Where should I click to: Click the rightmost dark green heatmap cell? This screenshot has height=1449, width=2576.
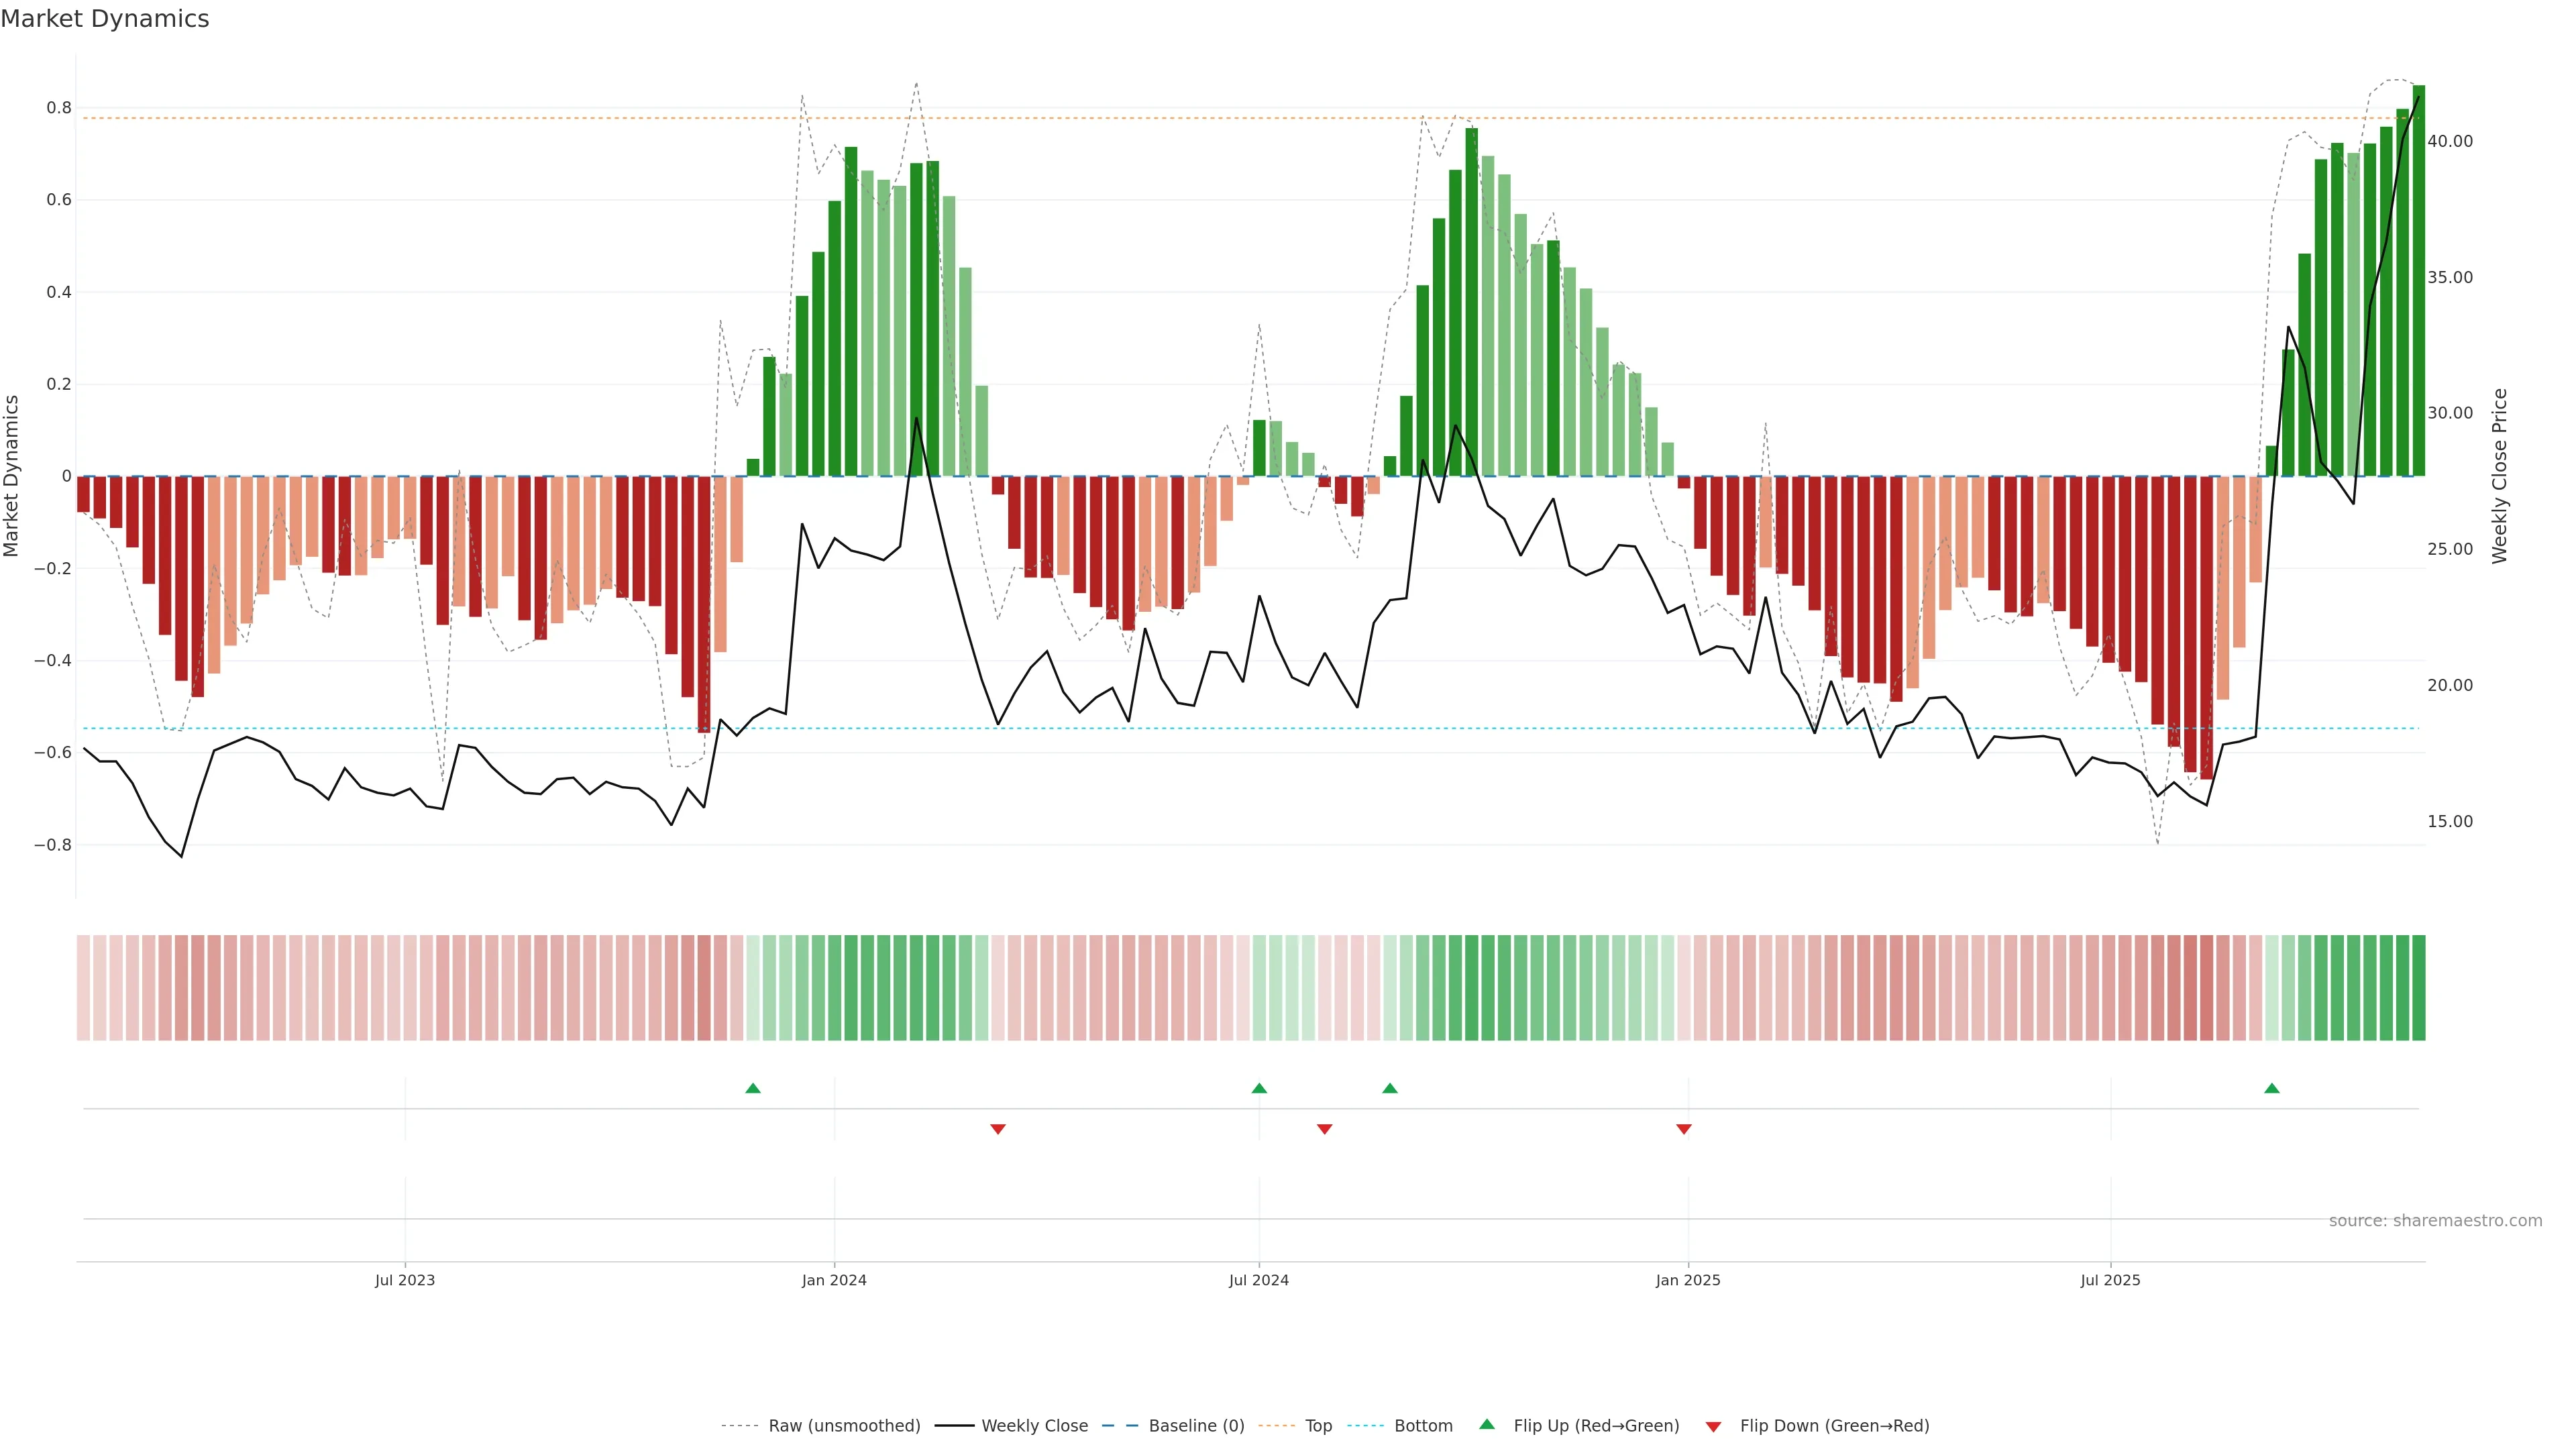[x=2418, y=987]
